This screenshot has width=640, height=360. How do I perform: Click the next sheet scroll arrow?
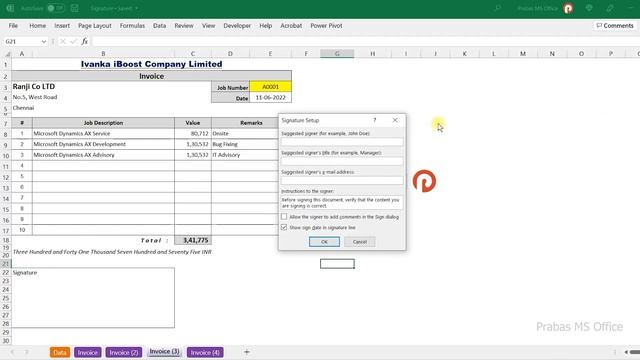(27, 352)
